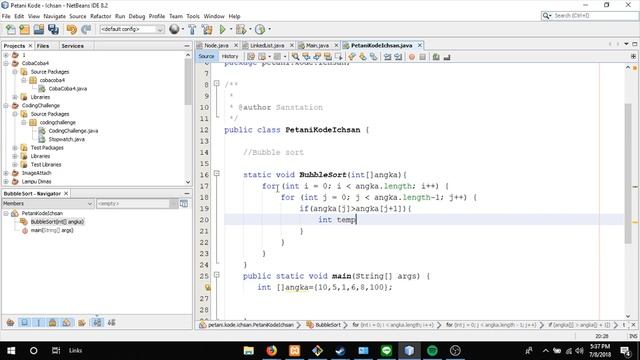Toggle Show Fields filter in Navigator
640x360 pixels.
(x=24, y=322)
